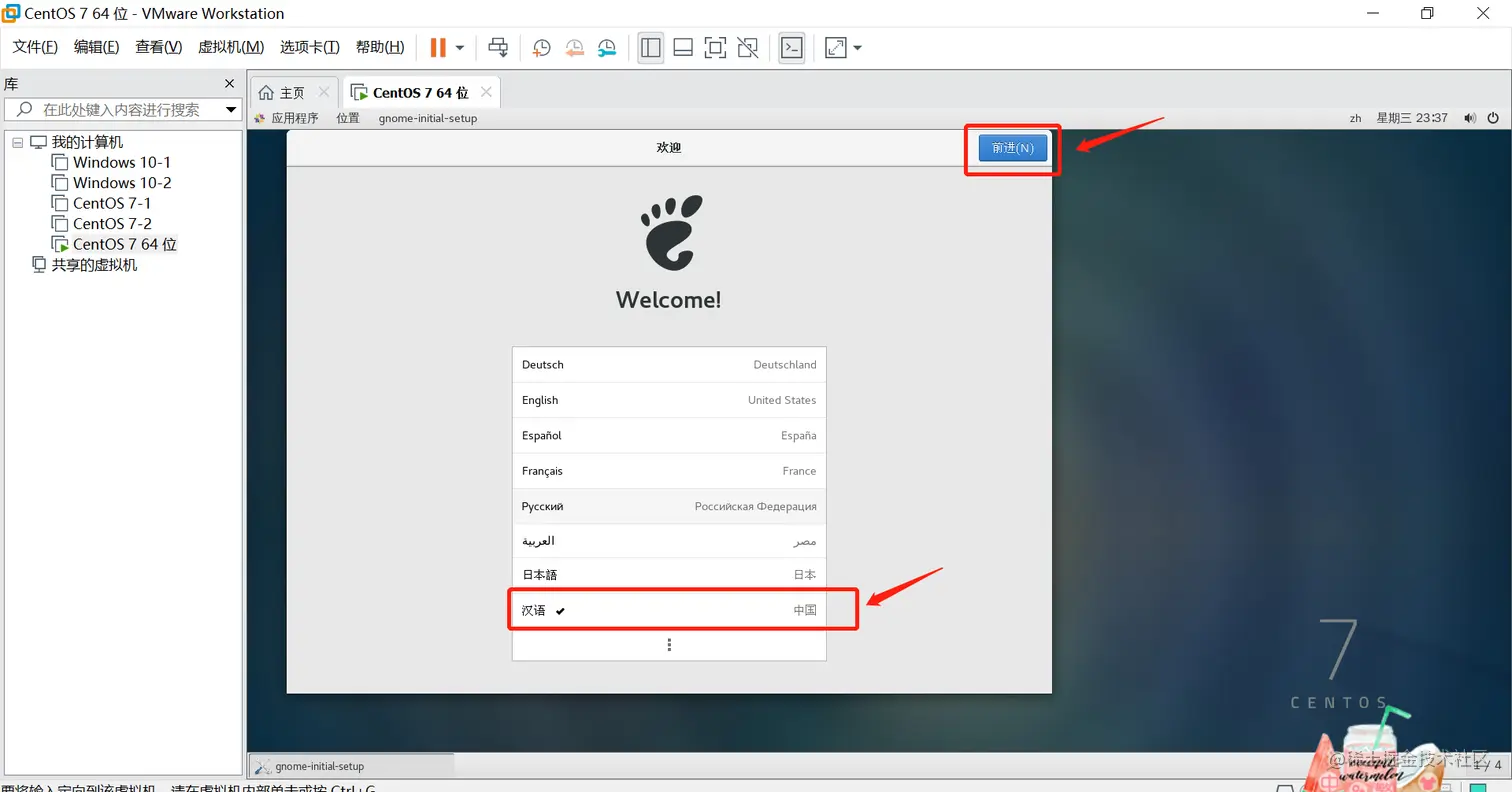The width and height of the screenshot is (1512, 792).
Task: Toggle the console view button
Action: (x=792, y=47)
